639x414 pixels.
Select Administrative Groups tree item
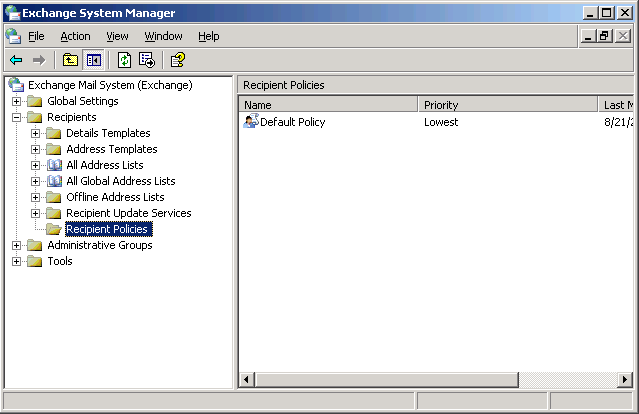[x=100, y=245]
